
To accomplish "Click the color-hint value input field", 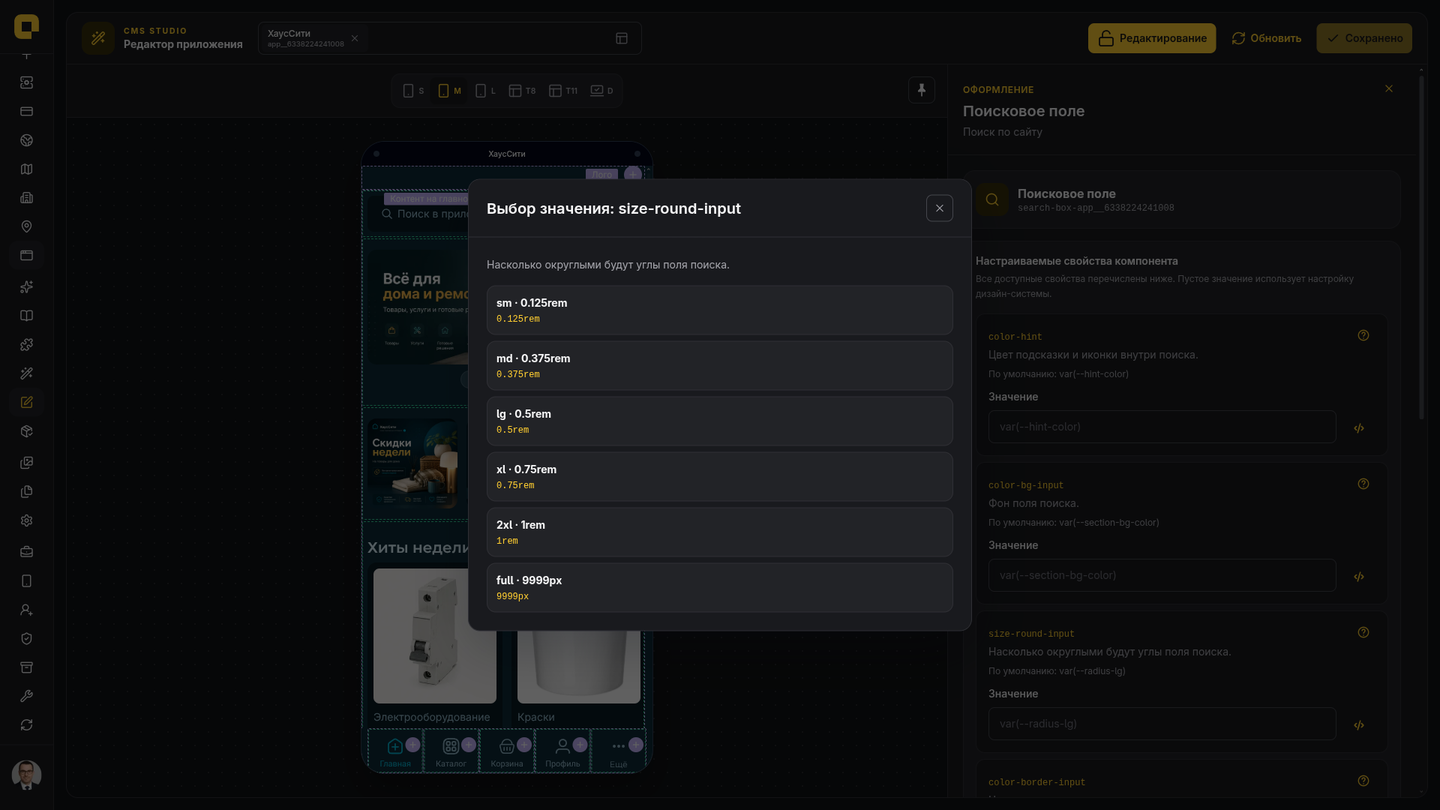I will 1162,427.
